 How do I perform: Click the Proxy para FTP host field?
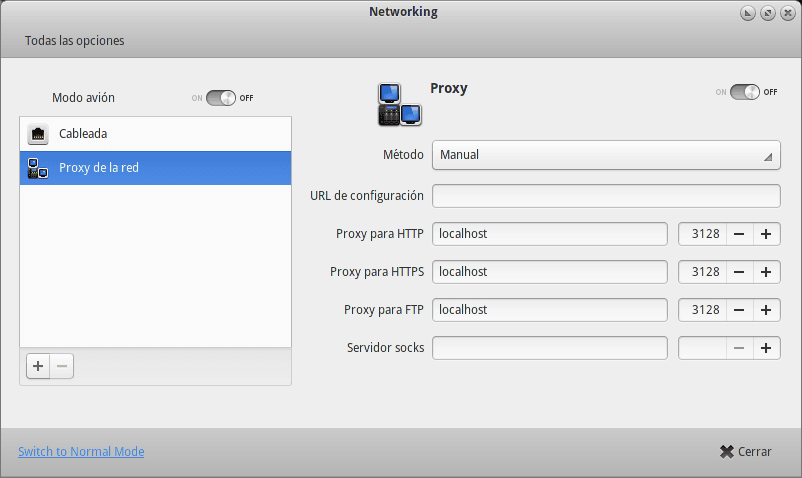pyautogui.click(x=550, y=310)
